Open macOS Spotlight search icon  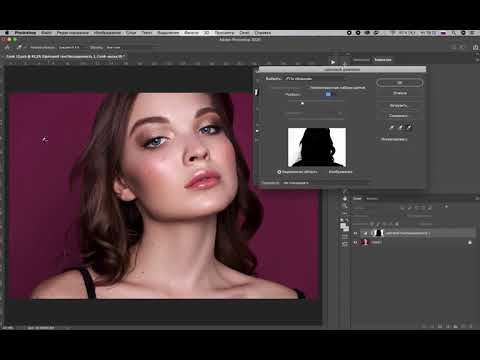click(453, 33)
